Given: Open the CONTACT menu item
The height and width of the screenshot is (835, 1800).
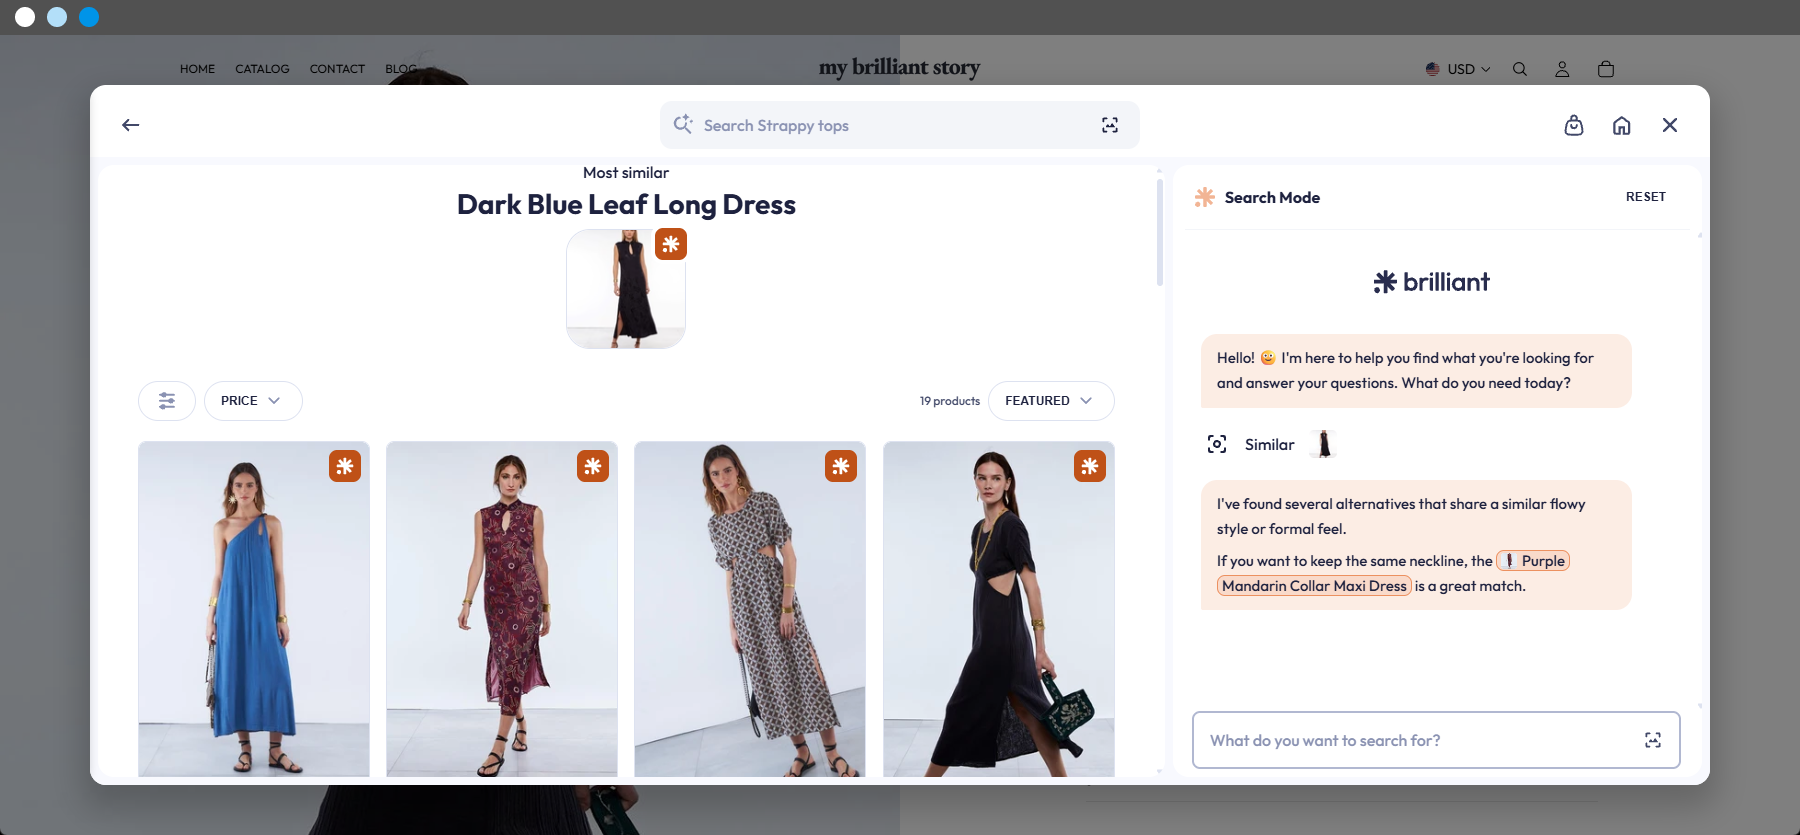Looking at the screenshot, I should pyautogui.click(x=337, y=69).
